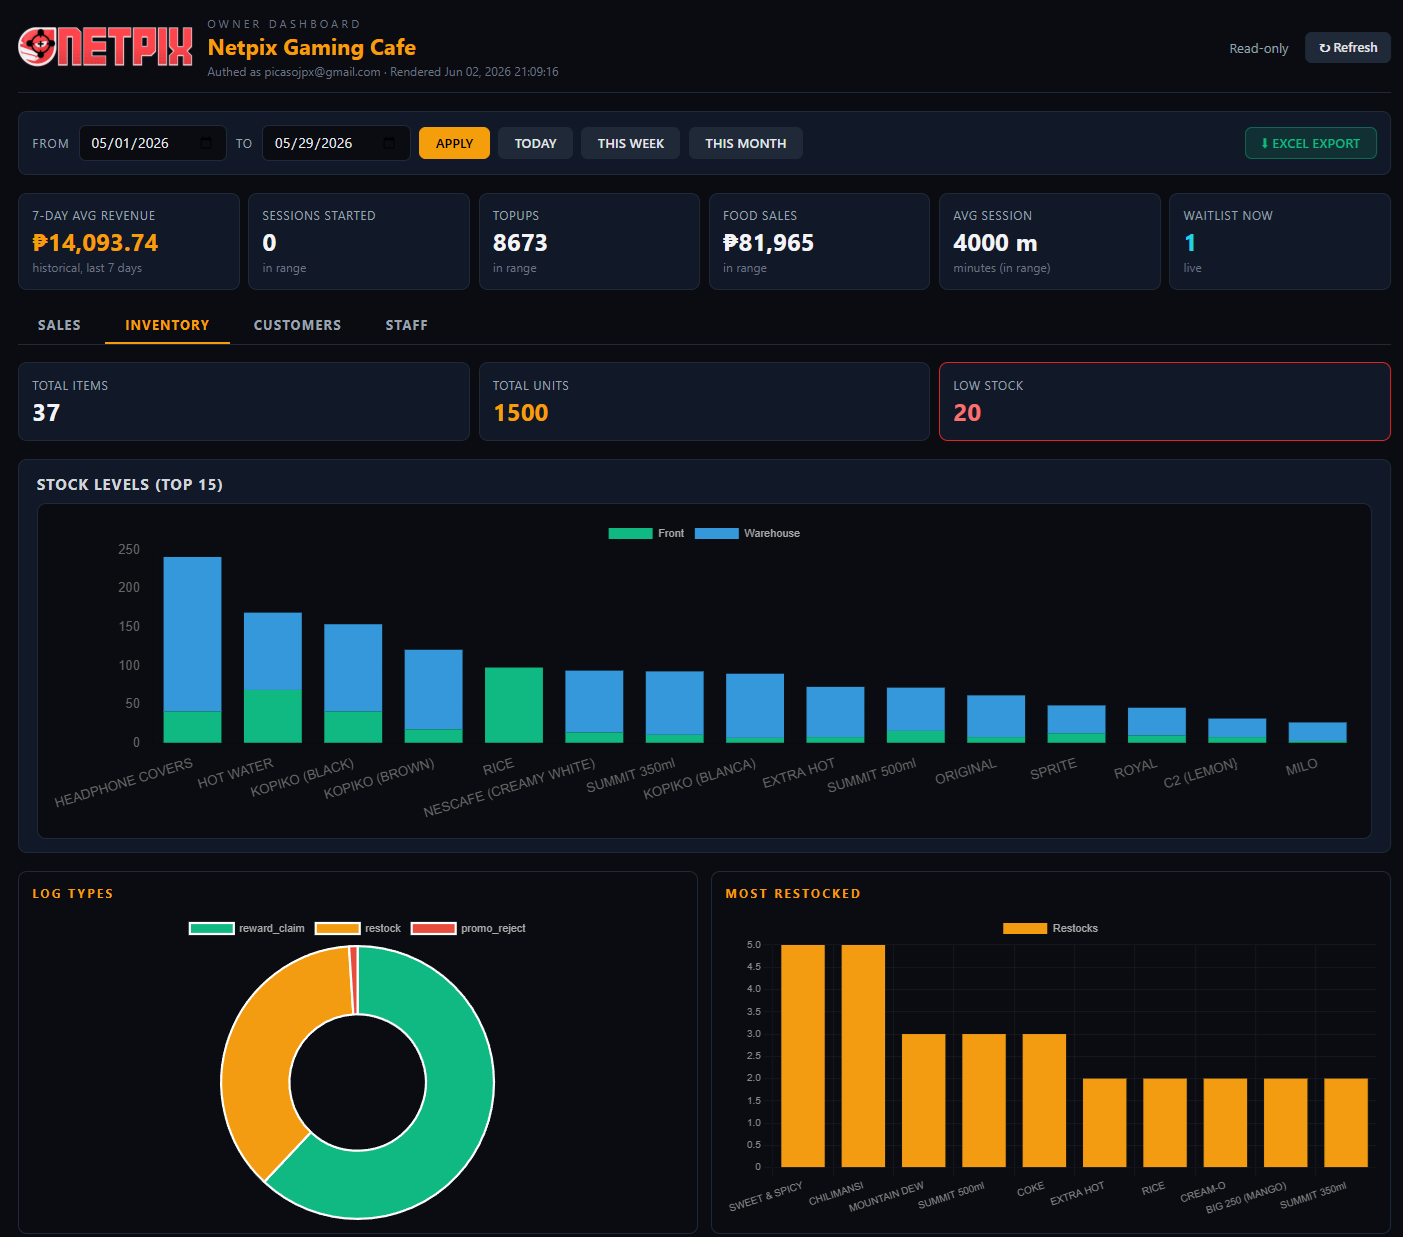Image resolution: width=1403 pixels, height=1237 pixels.
Task: Toggle Restocks legend in Most Restocked chart
Action: click(1050, 928)
